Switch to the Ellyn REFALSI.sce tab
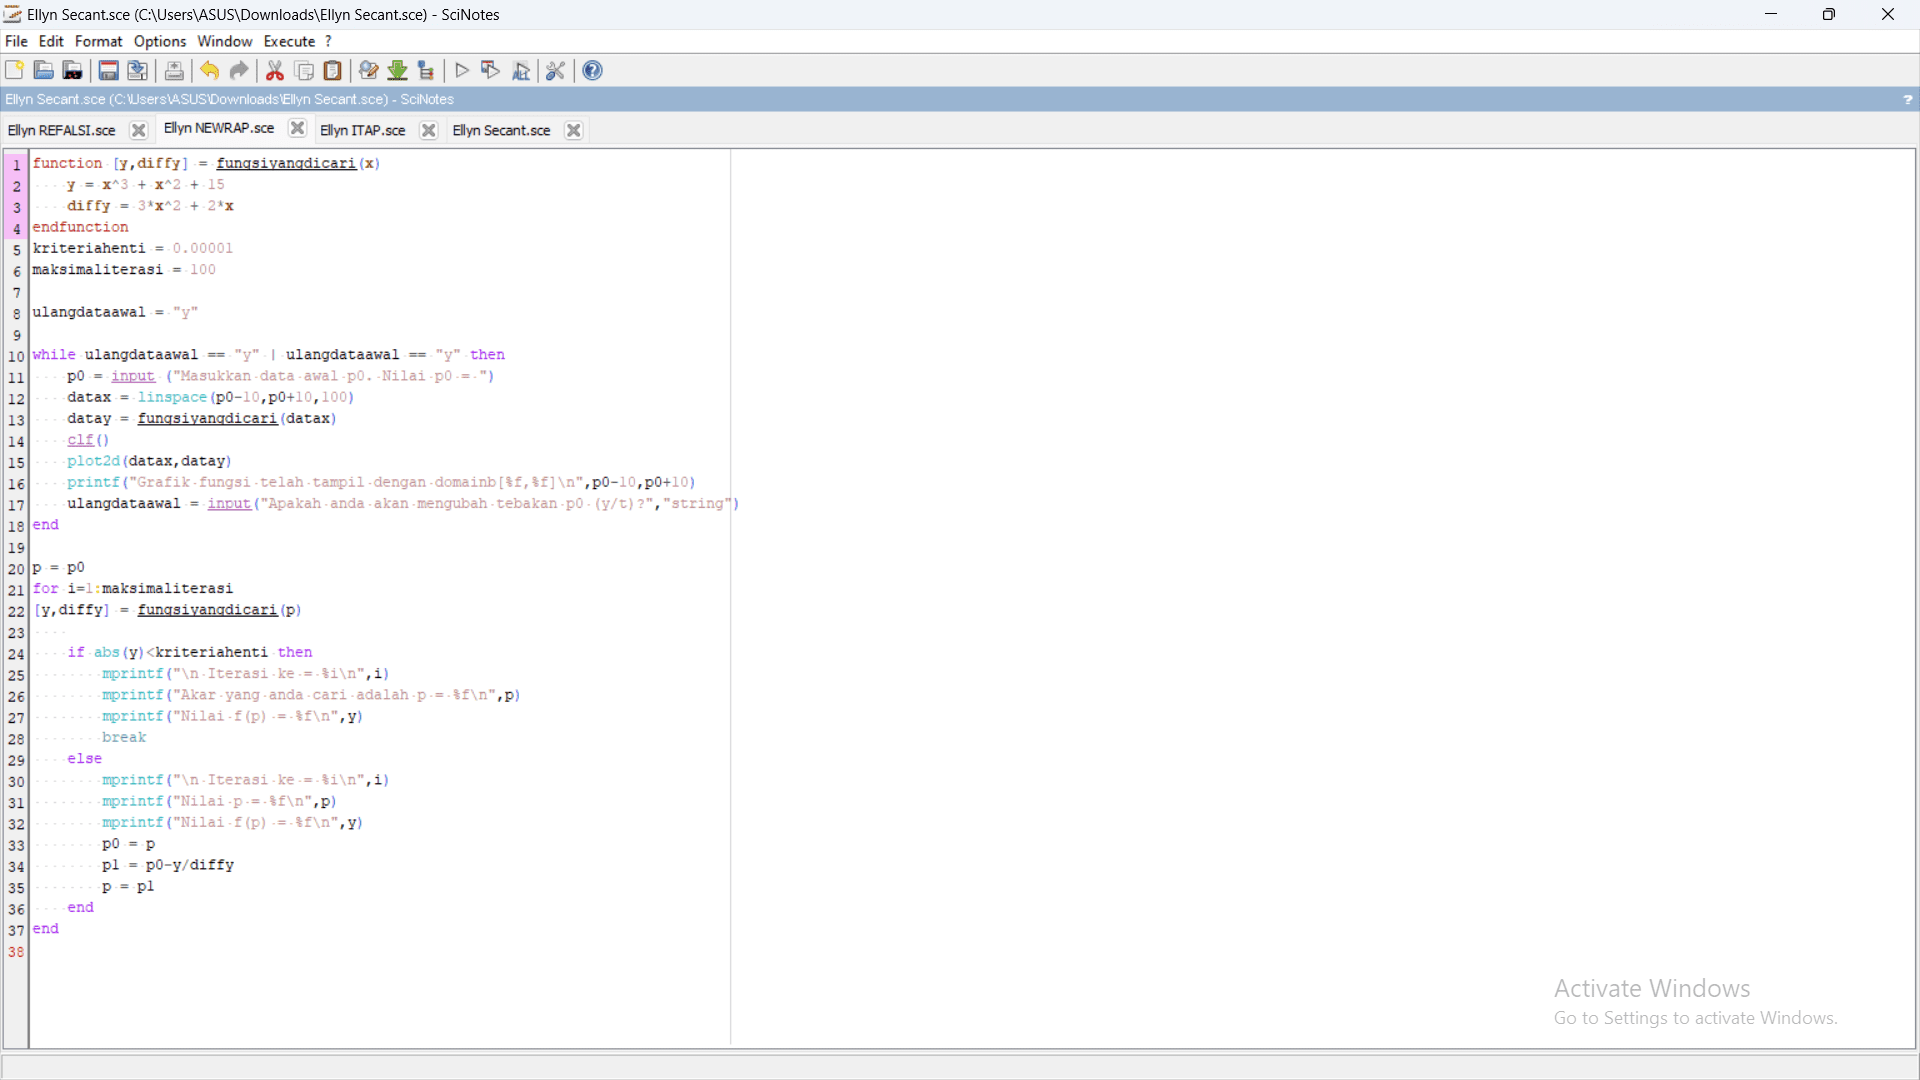The height and width of the screenshot is (1080, 1920). (61, 131)
